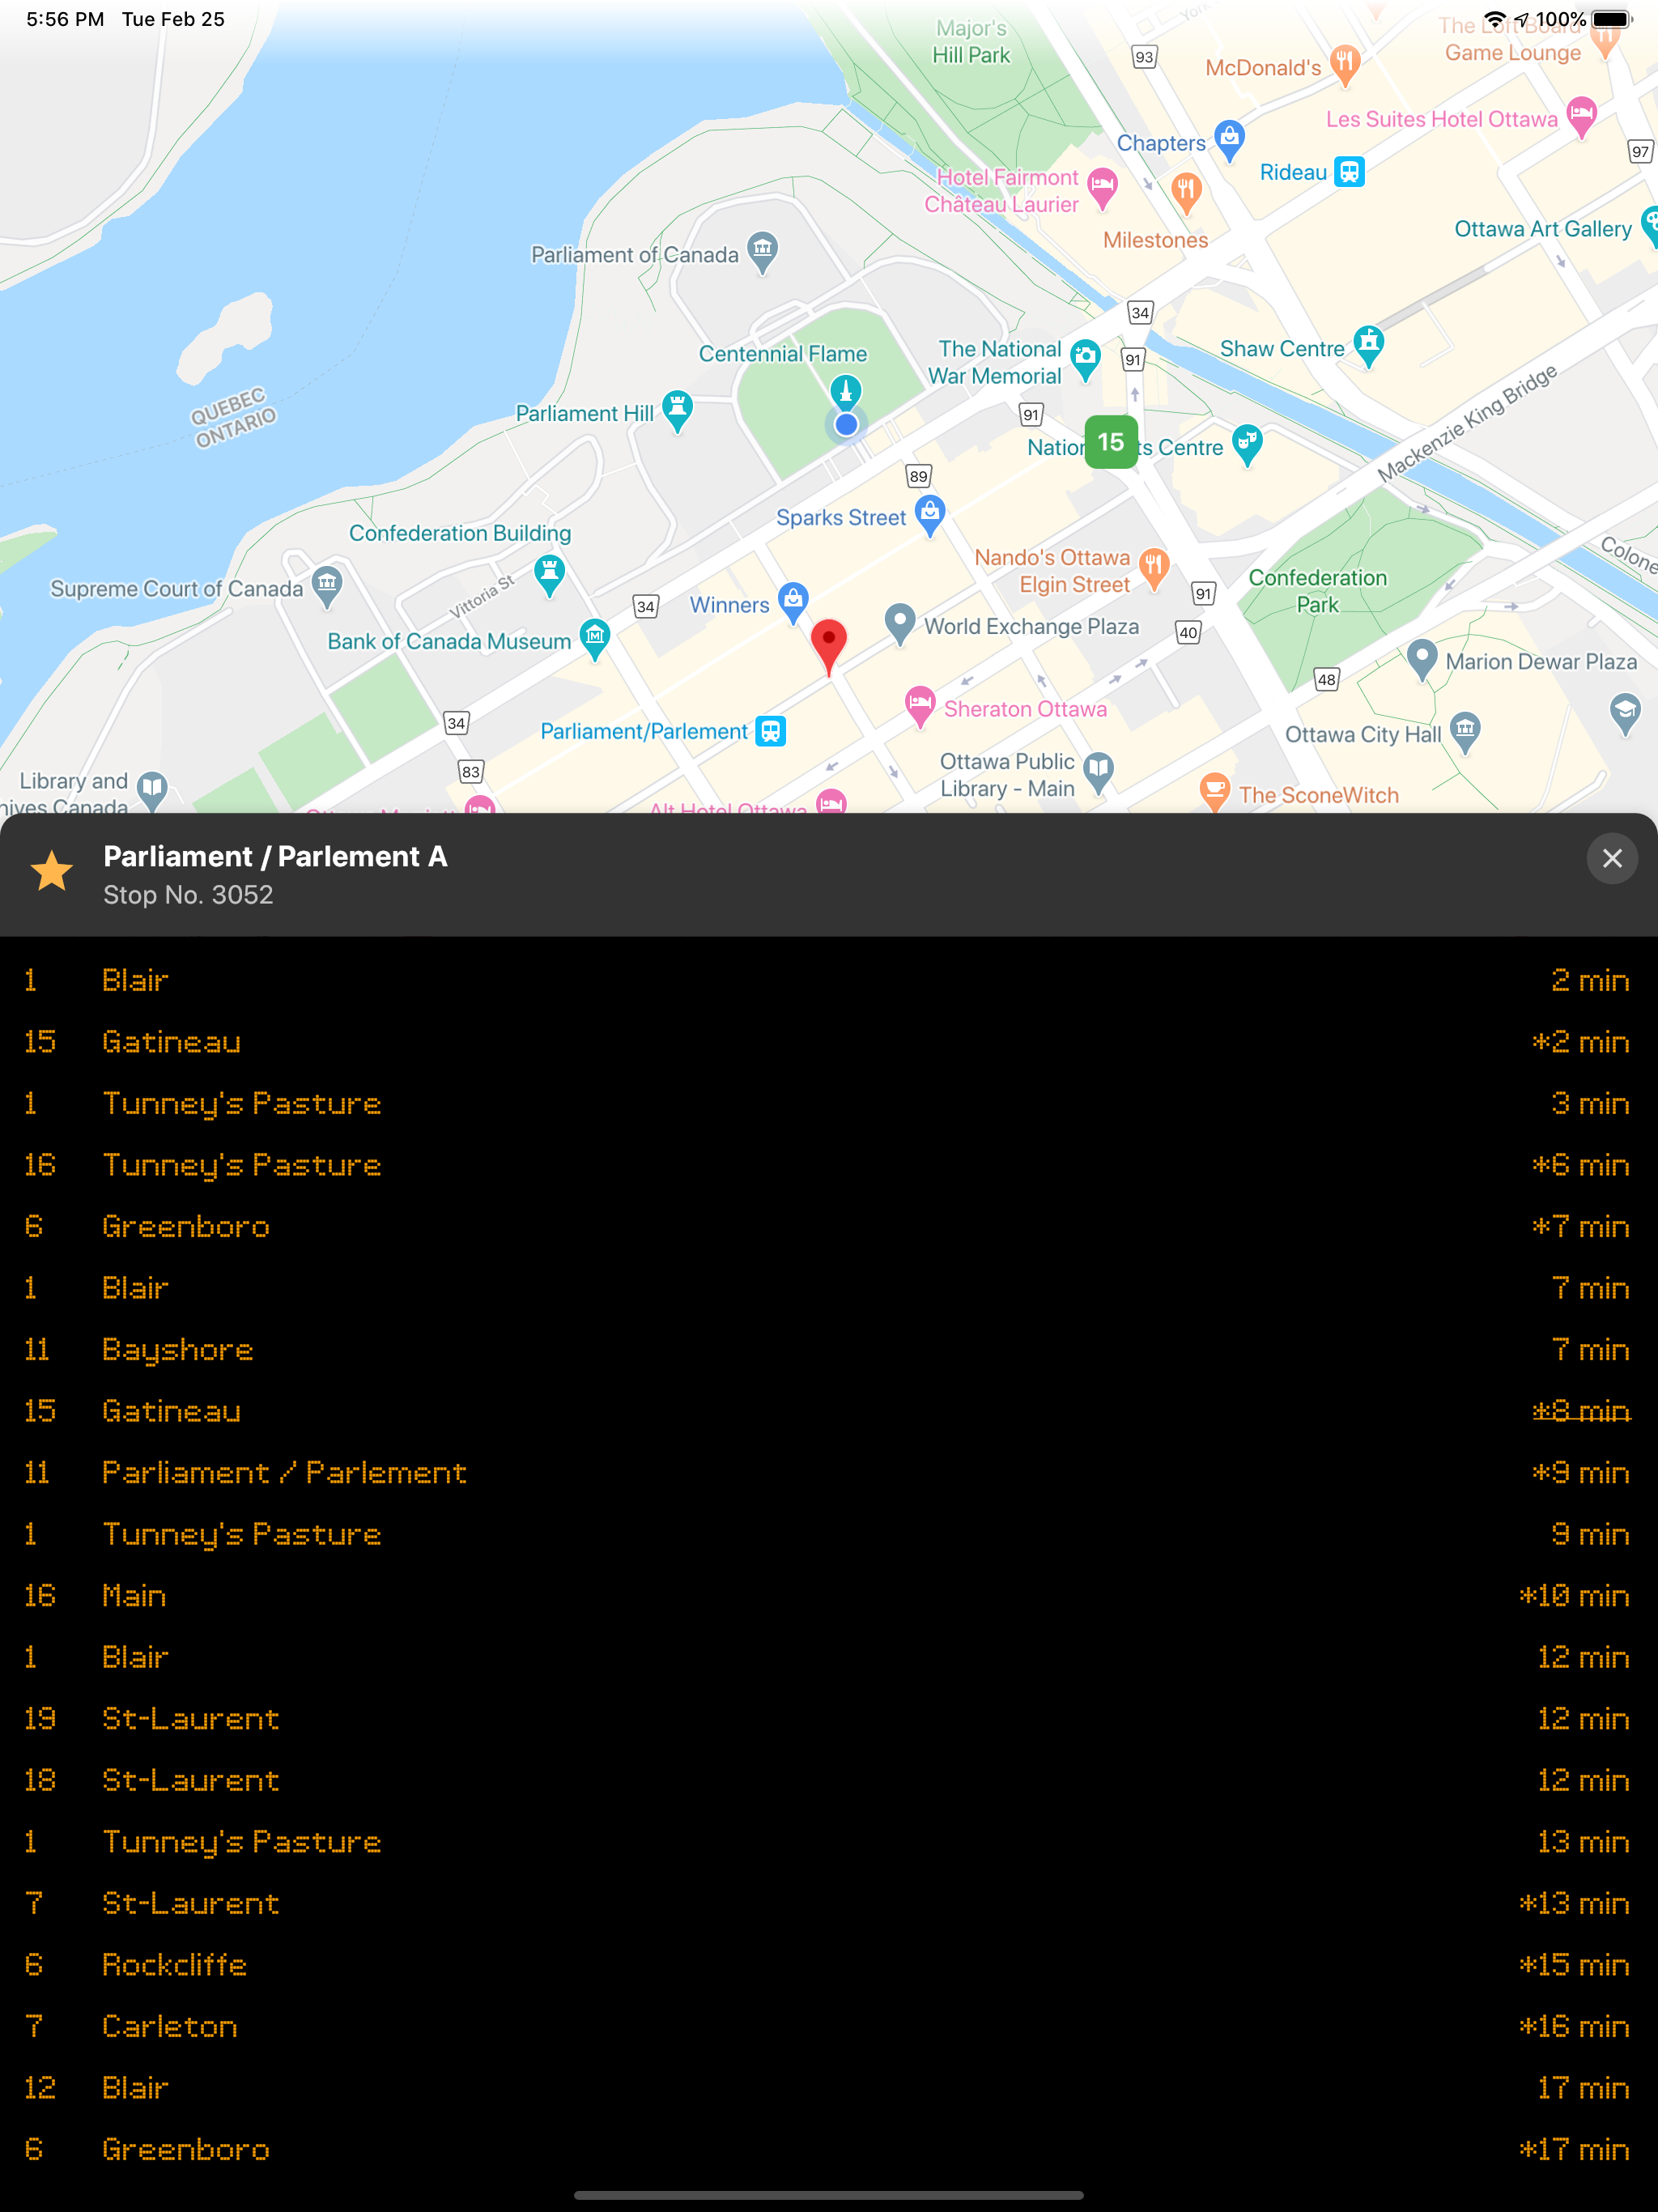Tap the Bank of Canada Museum pin

(x=595, y=639)
